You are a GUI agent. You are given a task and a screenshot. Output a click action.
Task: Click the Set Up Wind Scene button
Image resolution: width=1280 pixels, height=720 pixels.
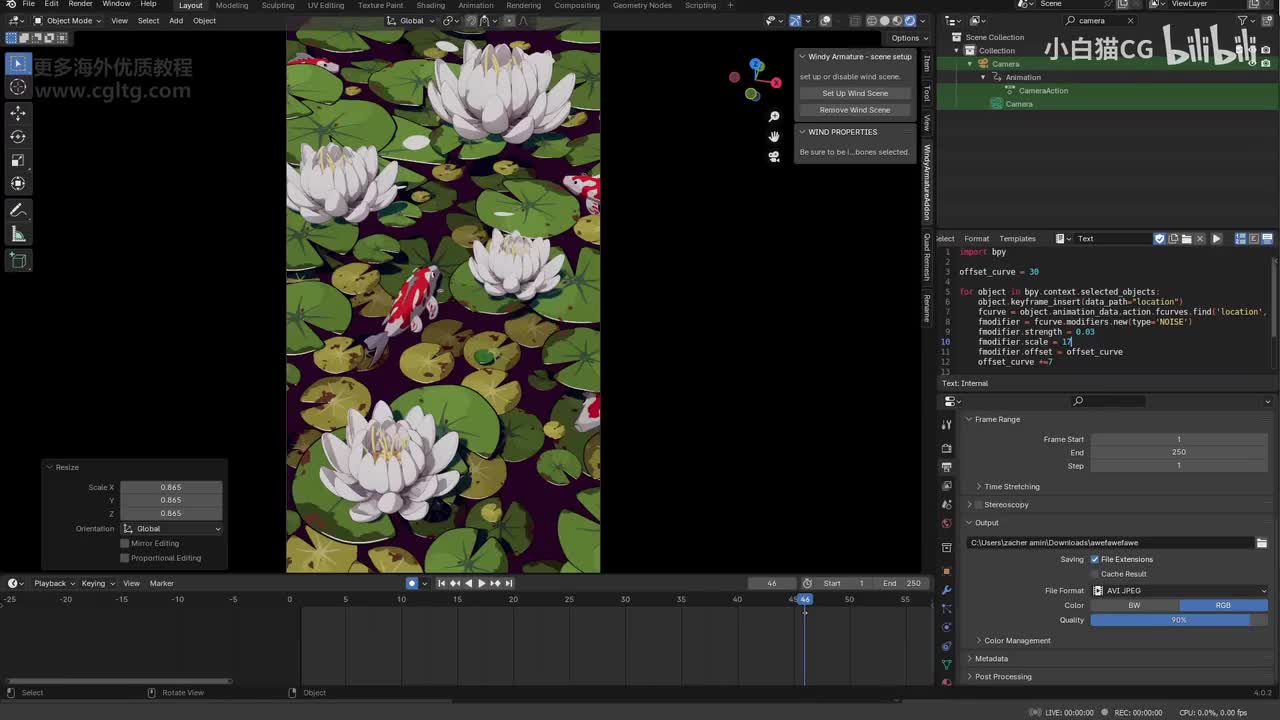coord(855,93)
